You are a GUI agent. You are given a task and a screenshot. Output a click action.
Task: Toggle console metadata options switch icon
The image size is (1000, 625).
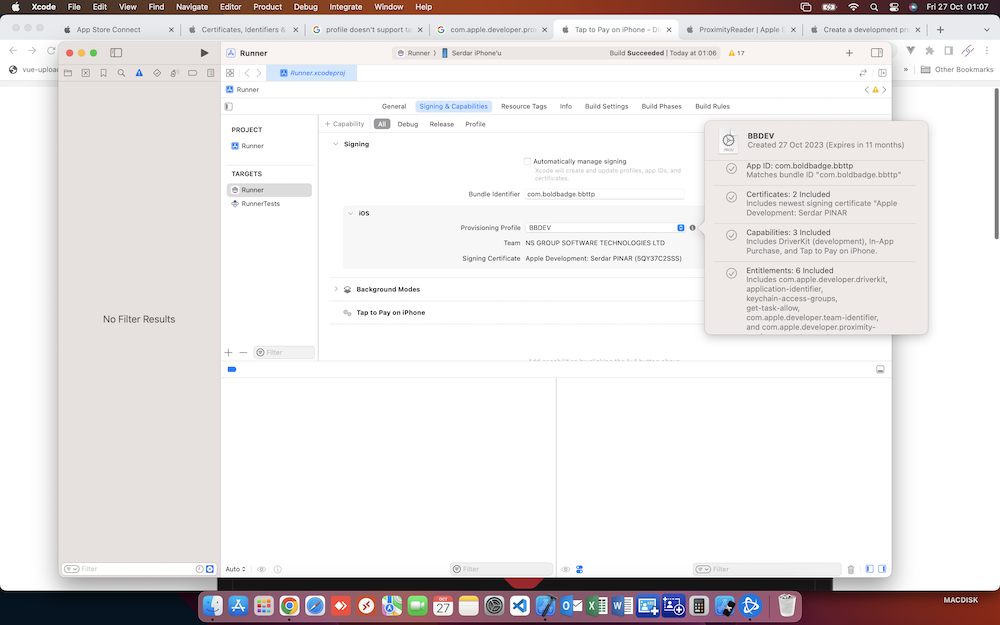pyautogui.click(x=580, y=569)
